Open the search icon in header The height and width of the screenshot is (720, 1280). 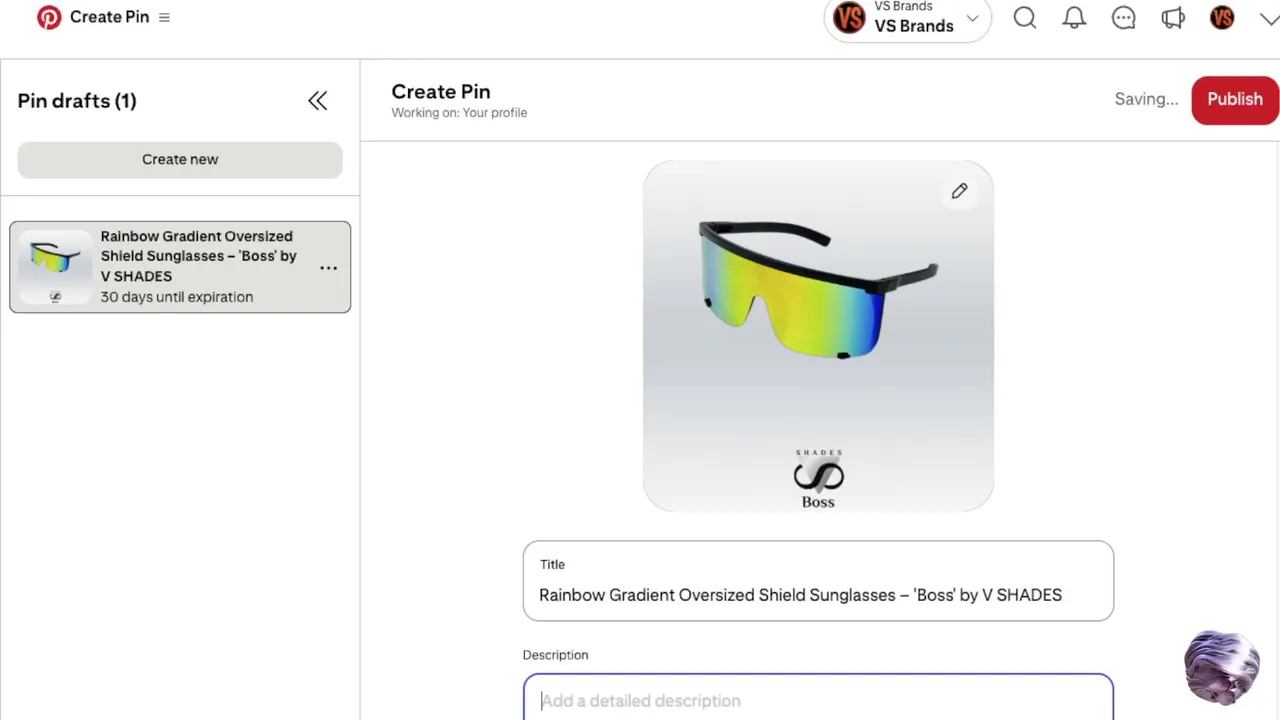(x=1024, y=18)
